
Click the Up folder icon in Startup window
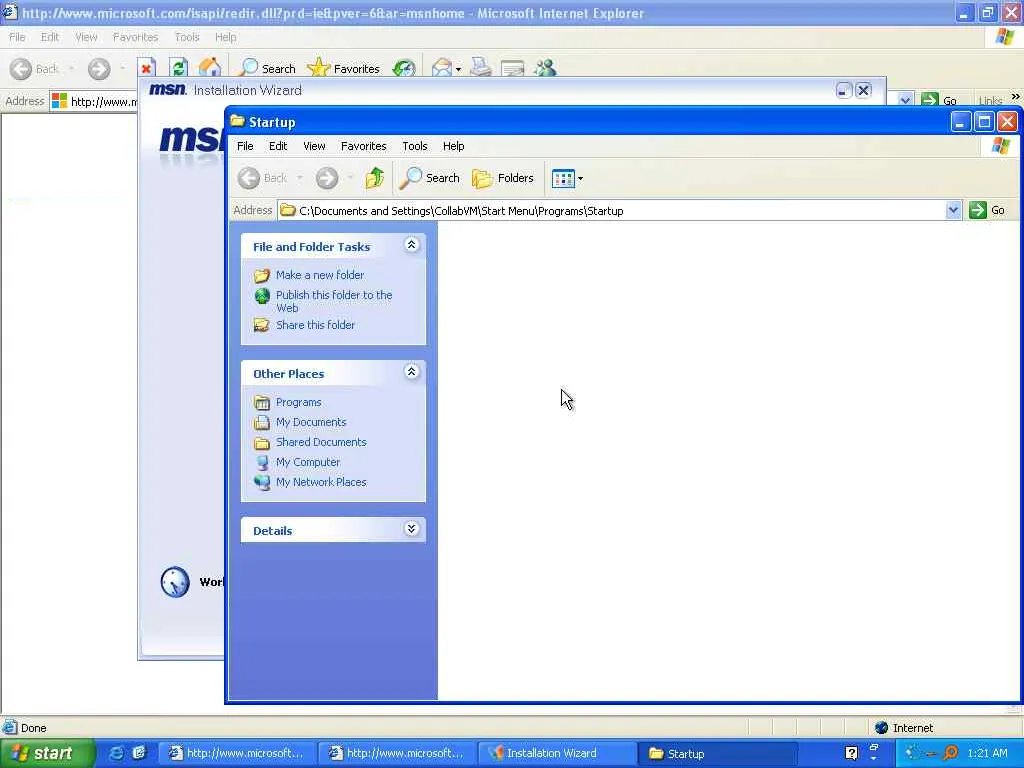[375, 178]
